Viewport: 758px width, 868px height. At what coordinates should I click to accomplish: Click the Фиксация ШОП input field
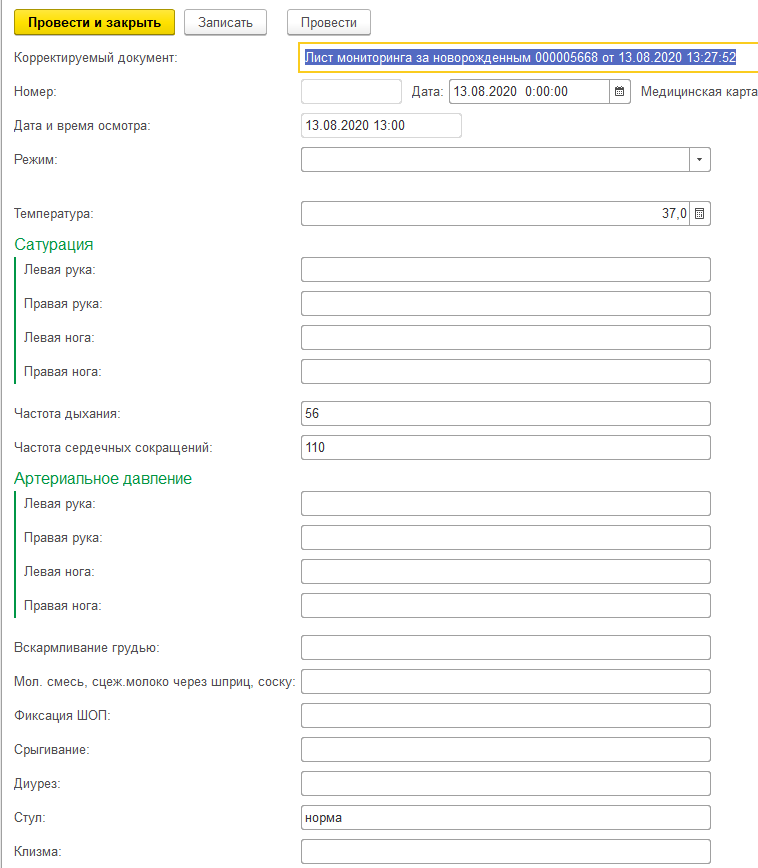point(505,716)
